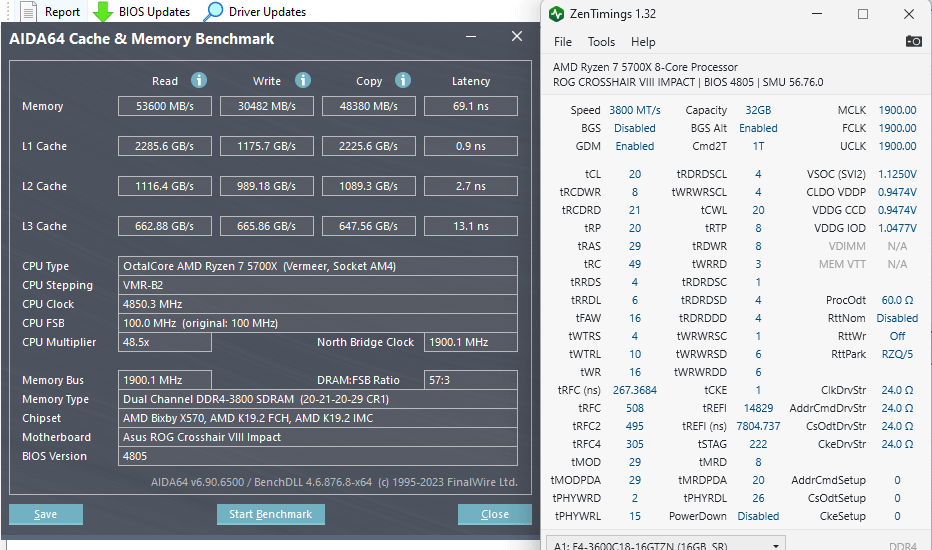Click the L1 Cache Write value 1175.7 GB/s
This screenshot has height=550, width=932.
point(267,146)
